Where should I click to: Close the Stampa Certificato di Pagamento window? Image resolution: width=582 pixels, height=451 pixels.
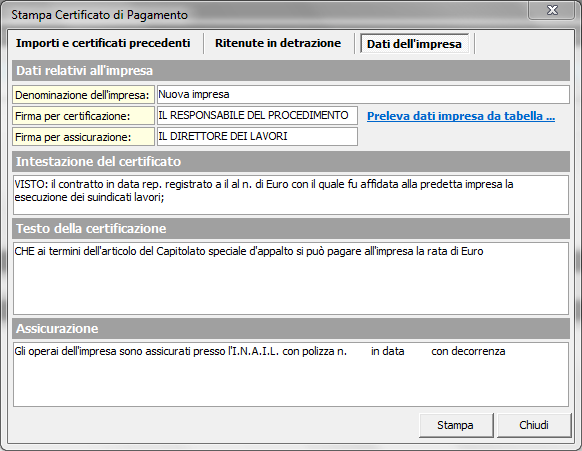coord(552,10)
